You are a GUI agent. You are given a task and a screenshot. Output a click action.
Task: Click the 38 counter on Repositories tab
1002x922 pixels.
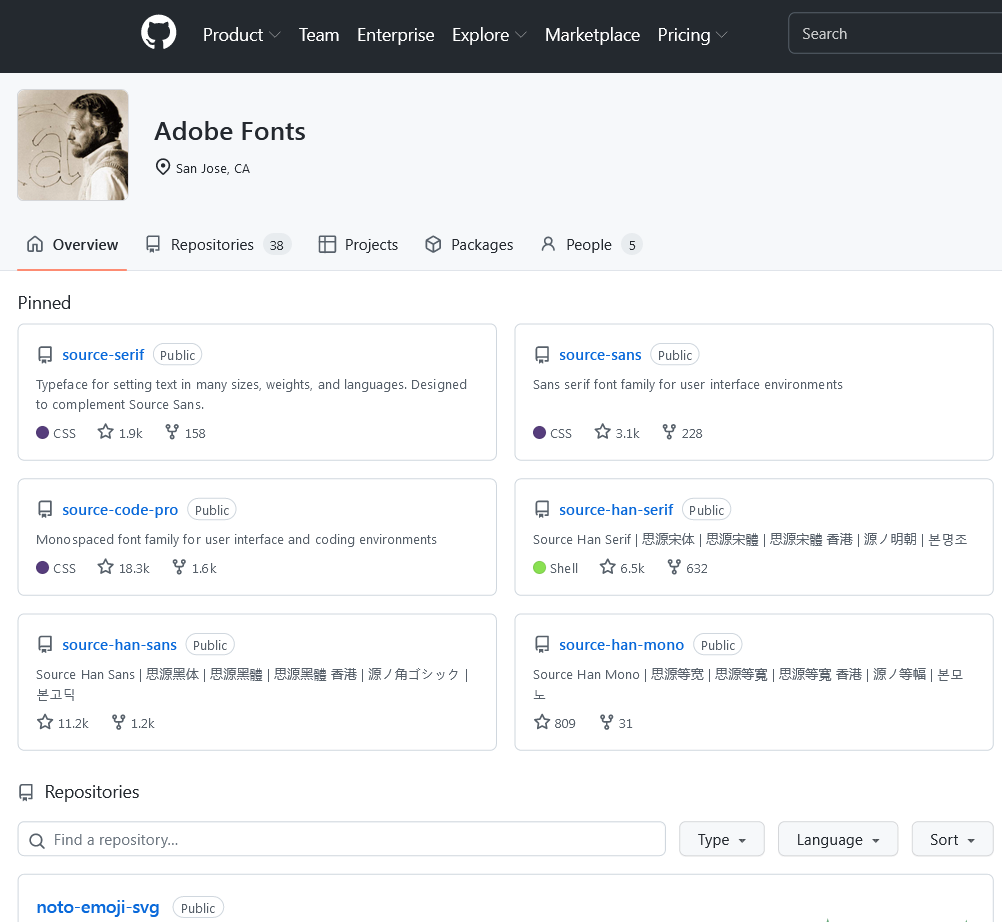point(277,245)
